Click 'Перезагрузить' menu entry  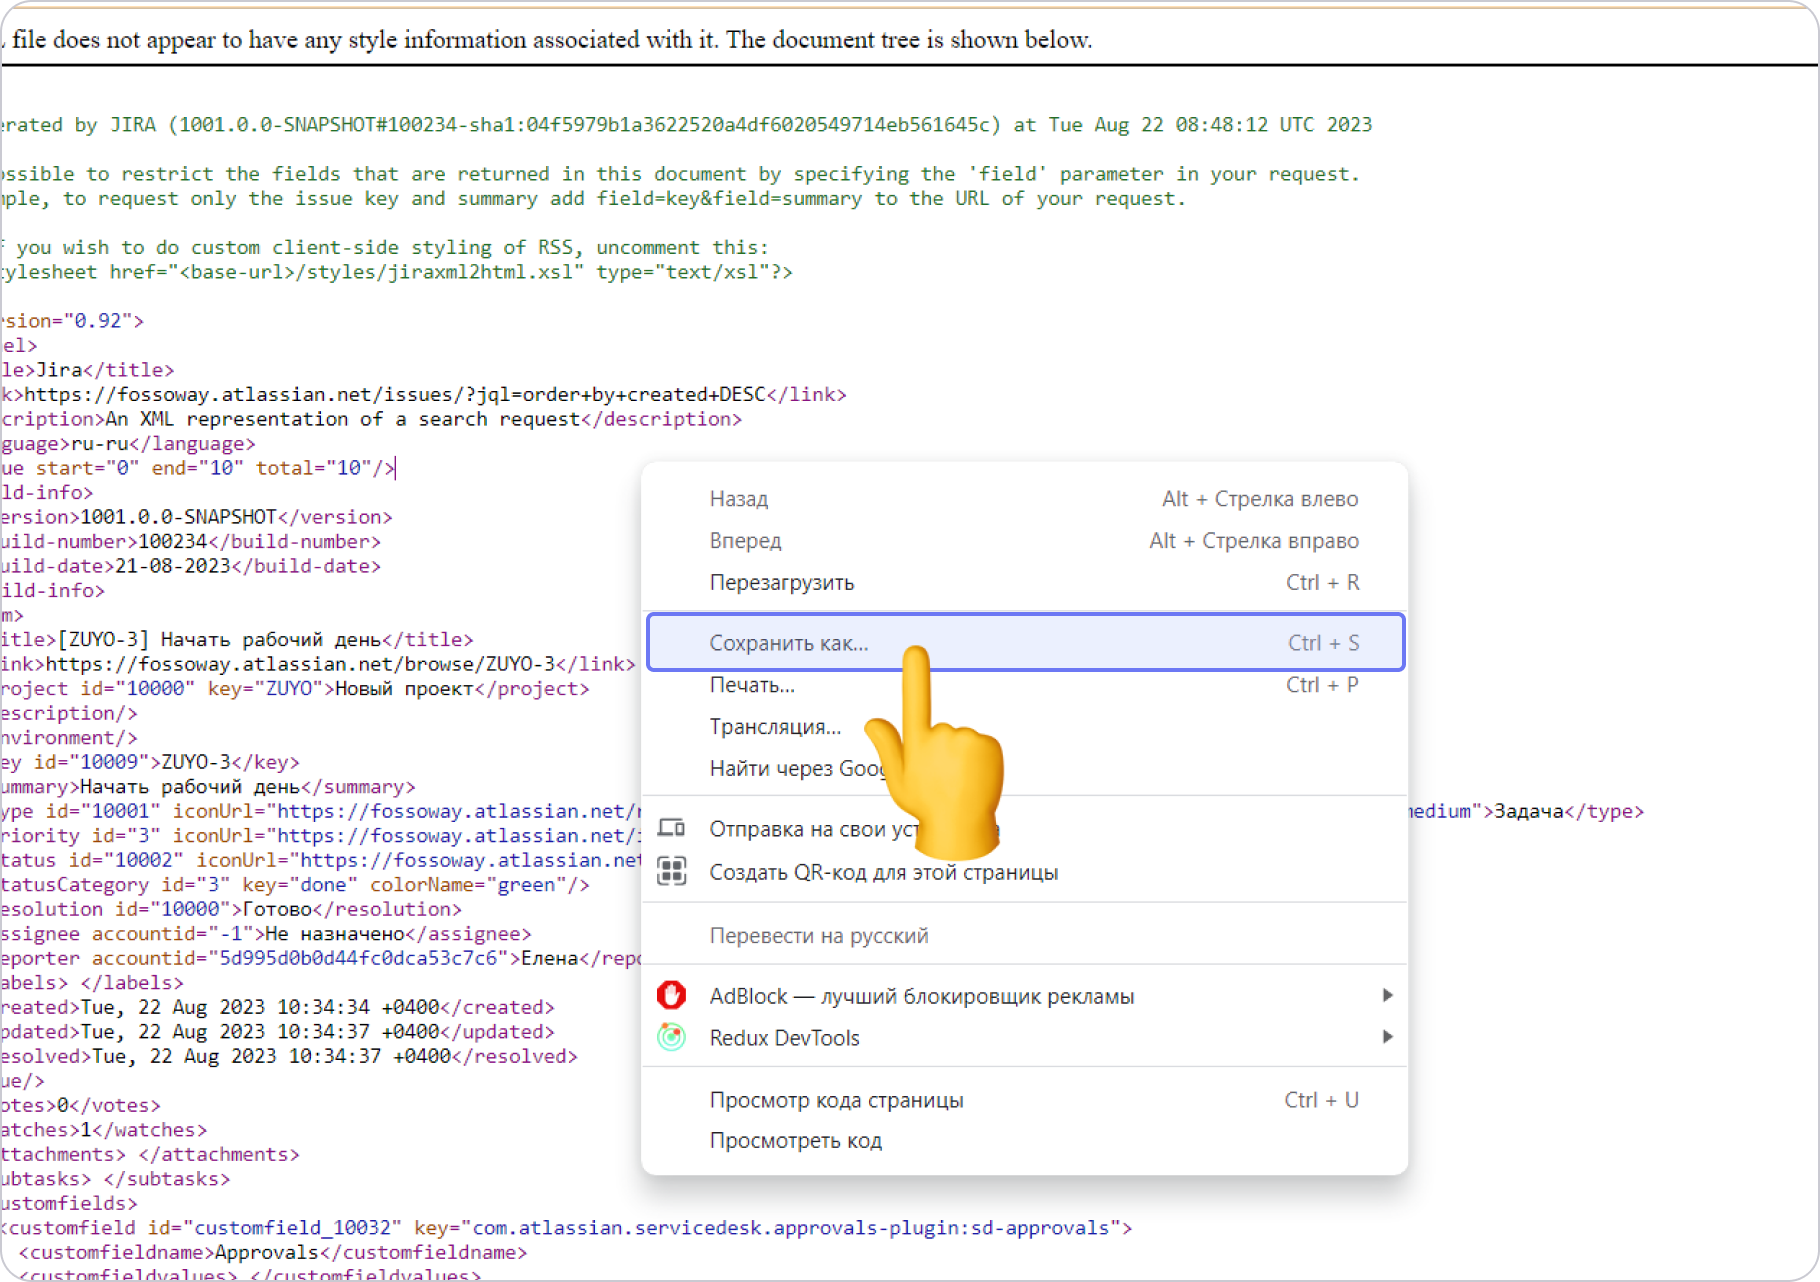[x=781, y=582]
